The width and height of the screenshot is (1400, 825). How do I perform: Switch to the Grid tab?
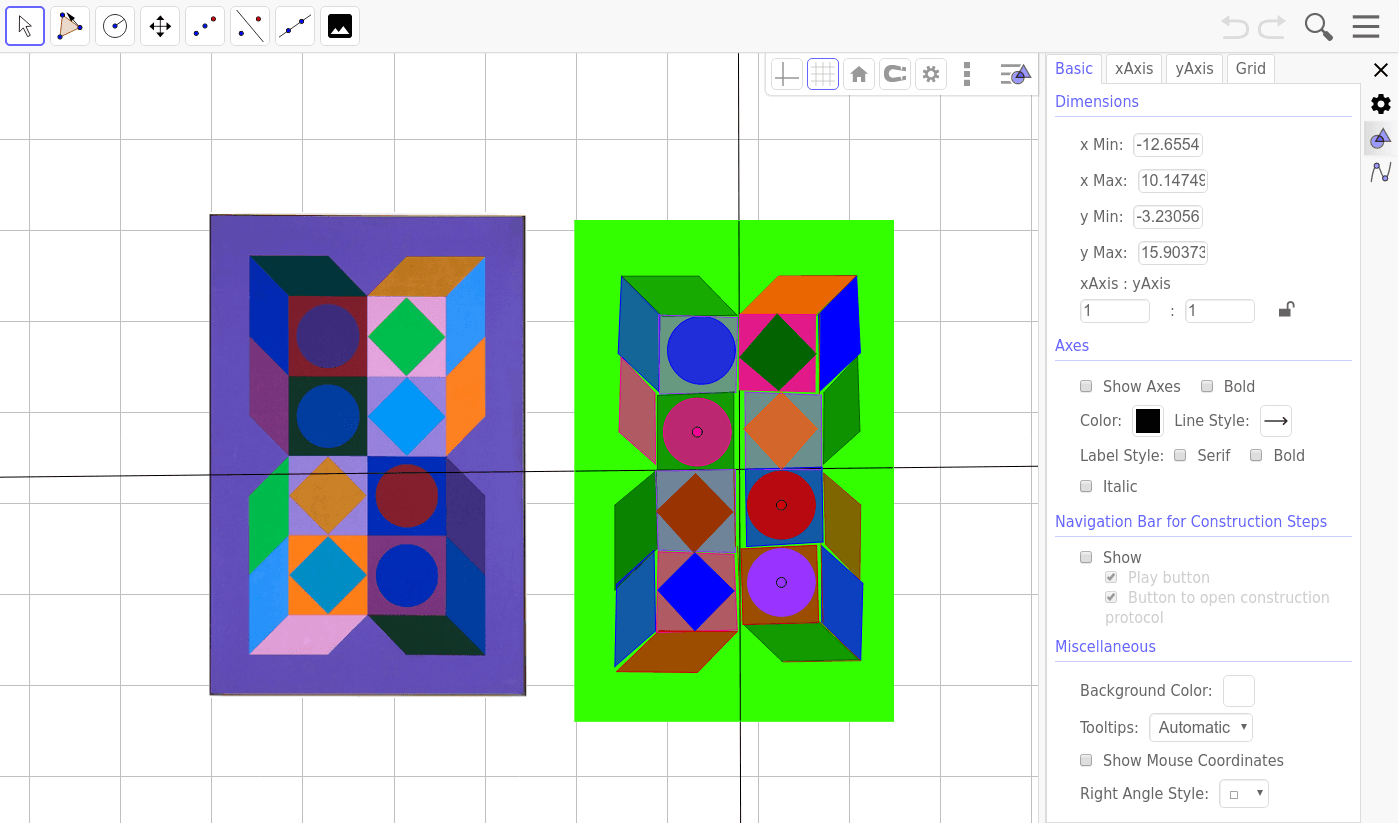[1251, 69]
